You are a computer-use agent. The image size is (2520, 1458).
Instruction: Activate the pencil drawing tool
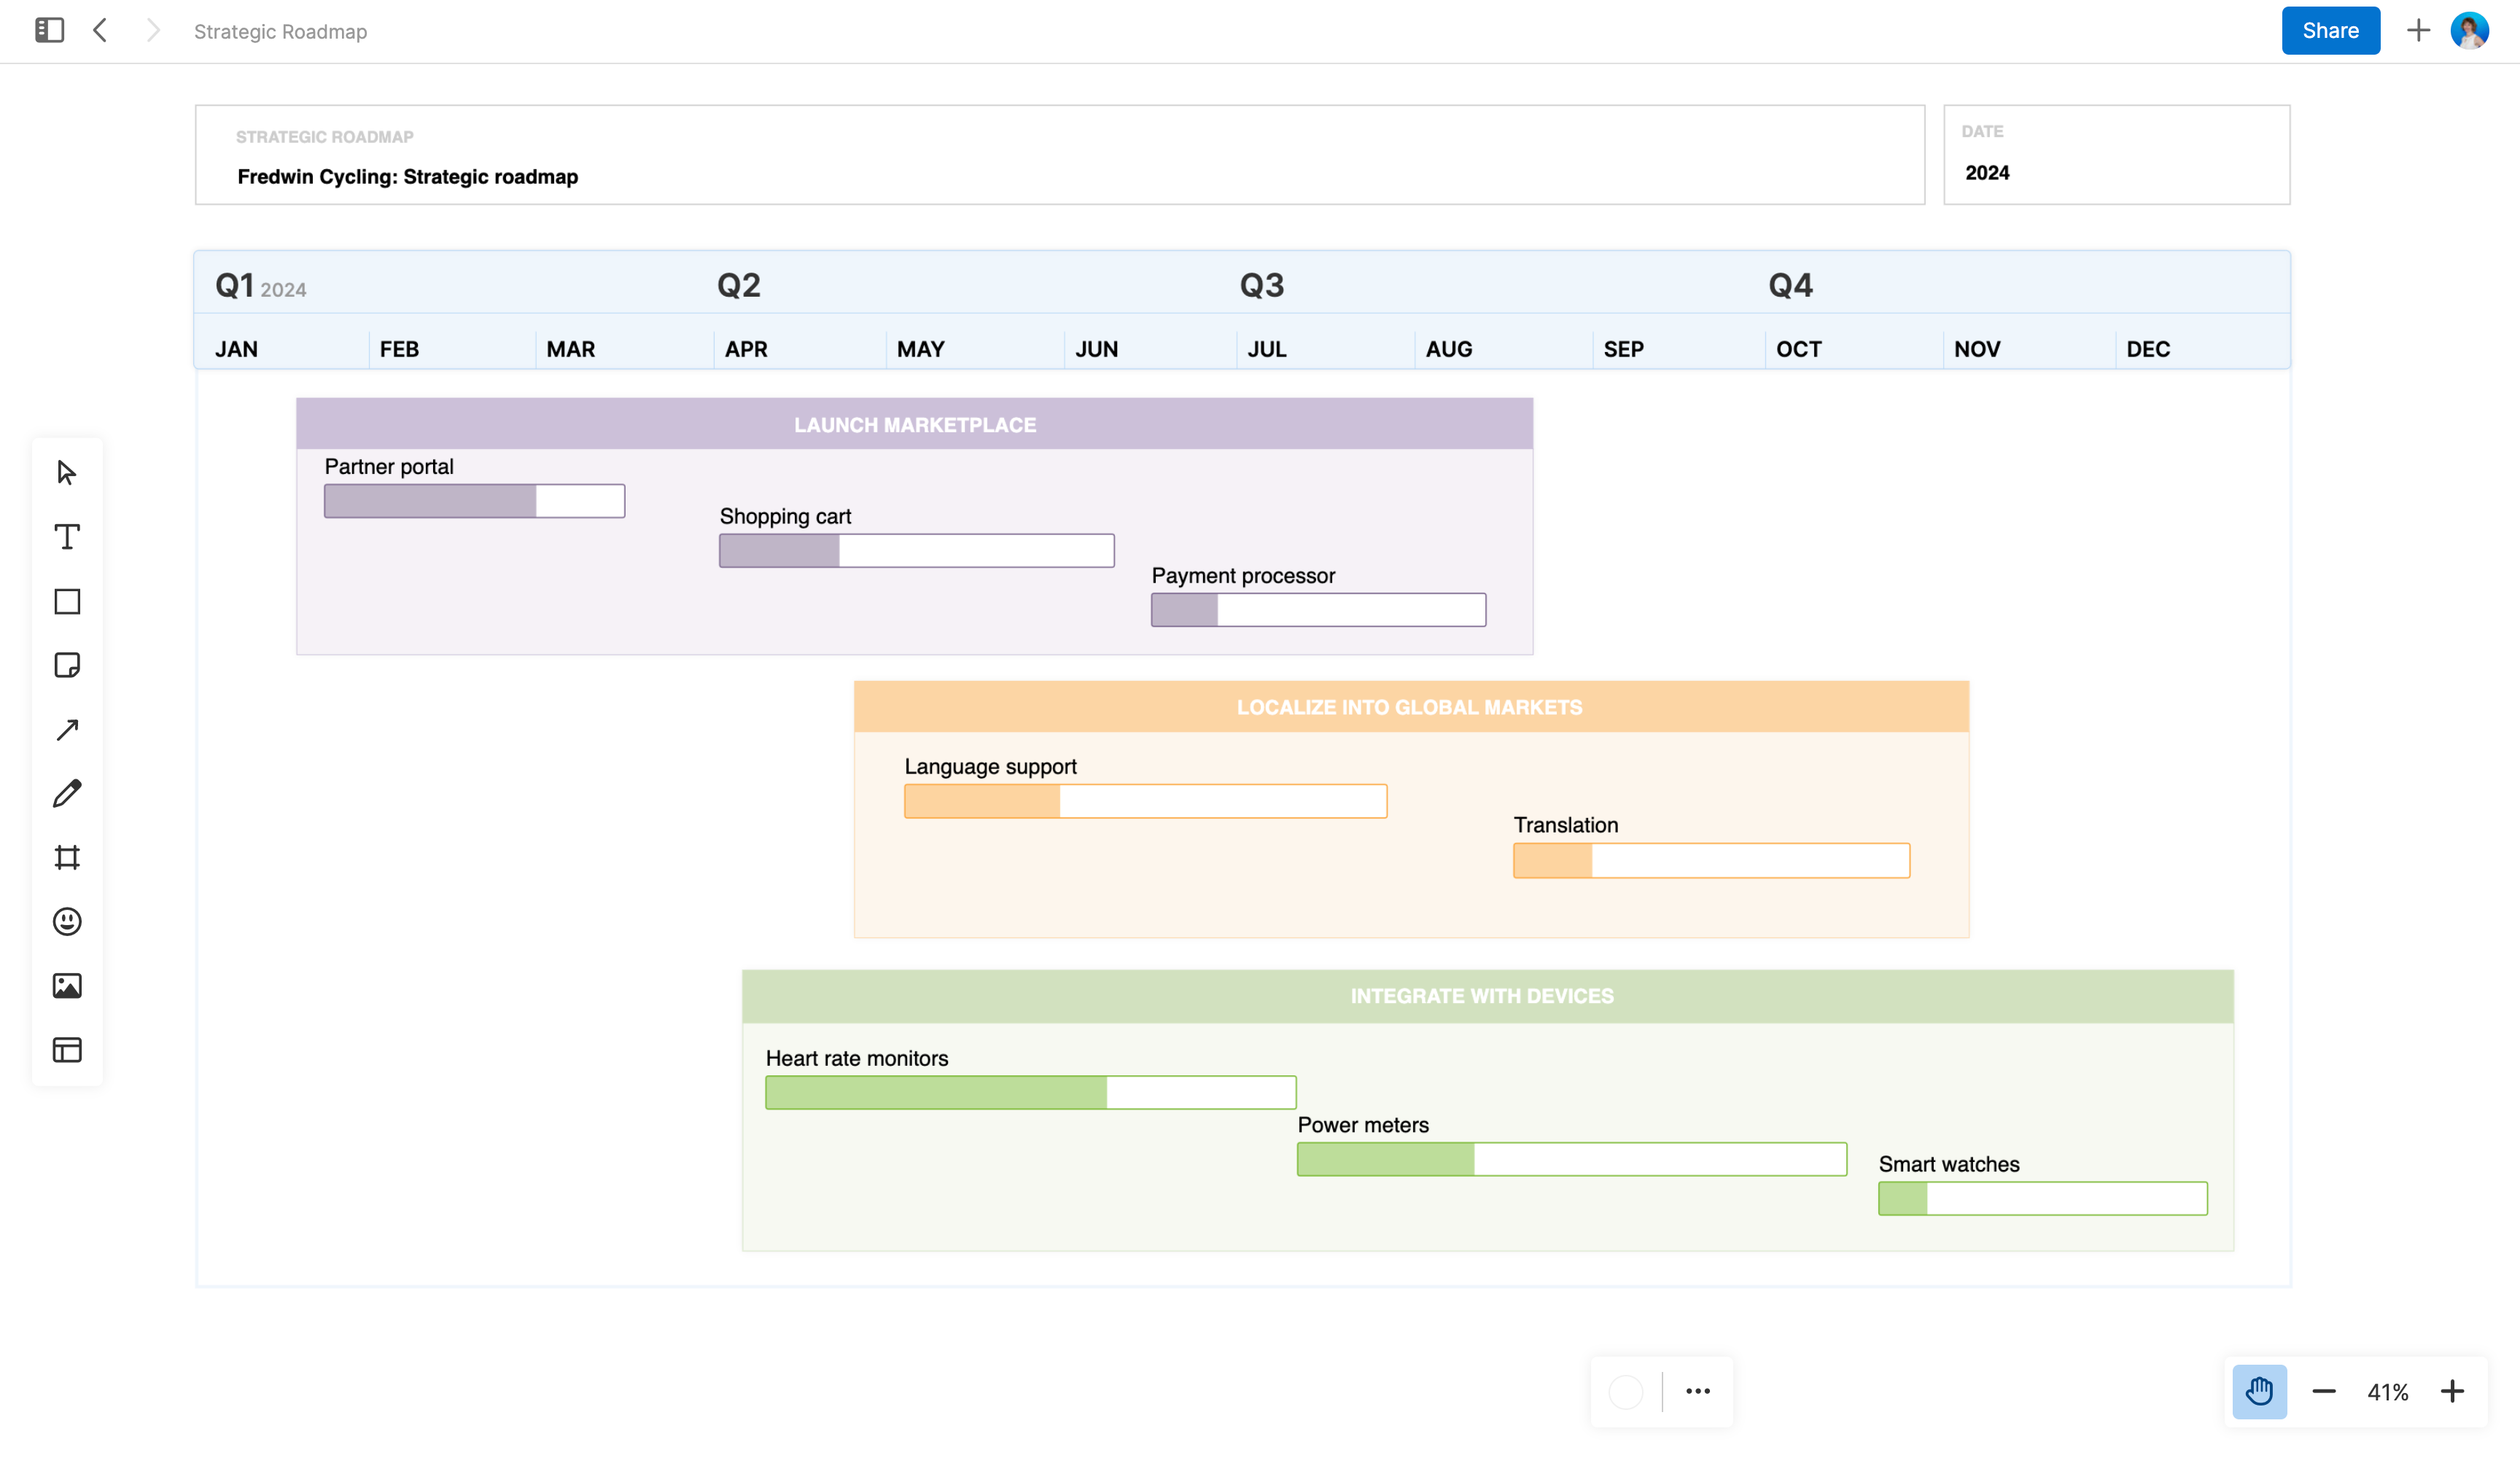pyautogui.click(x=66, y=793)
